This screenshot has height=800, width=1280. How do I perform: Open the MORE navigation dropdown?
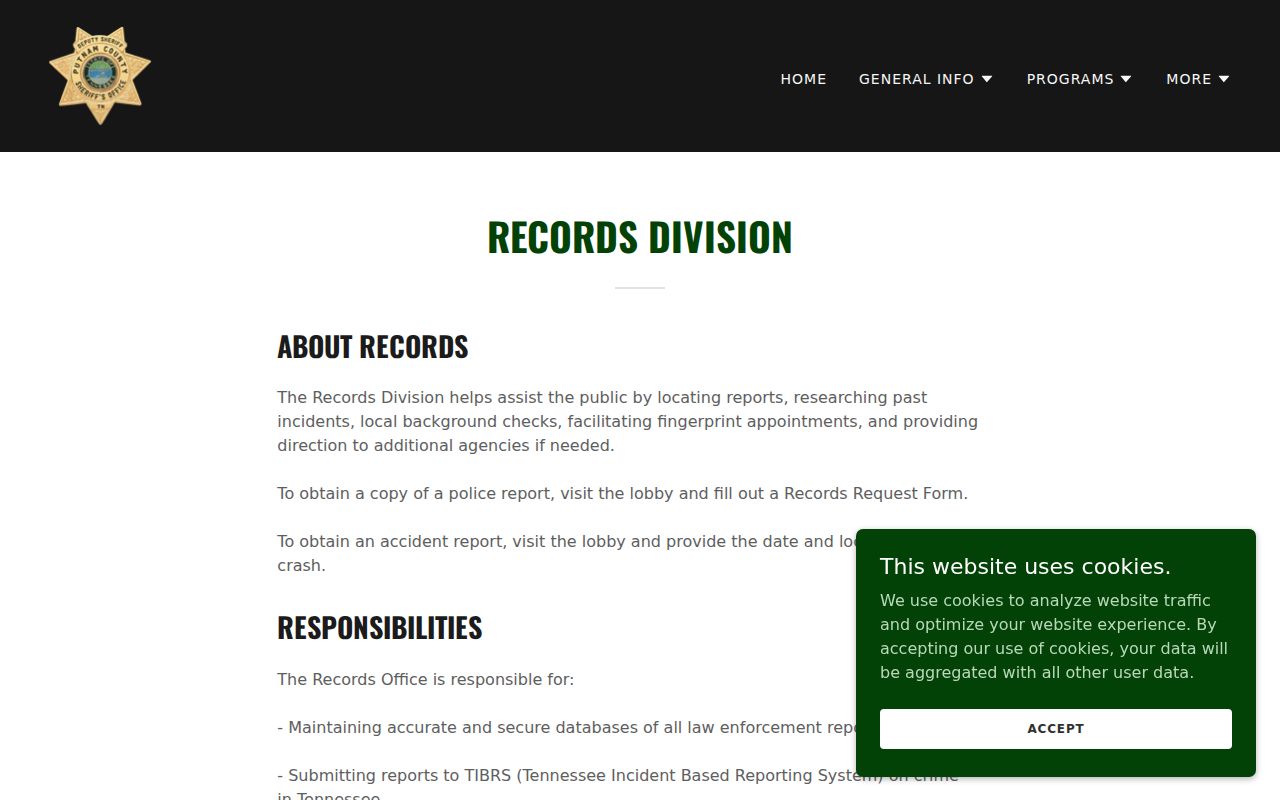coord(1197,79)
